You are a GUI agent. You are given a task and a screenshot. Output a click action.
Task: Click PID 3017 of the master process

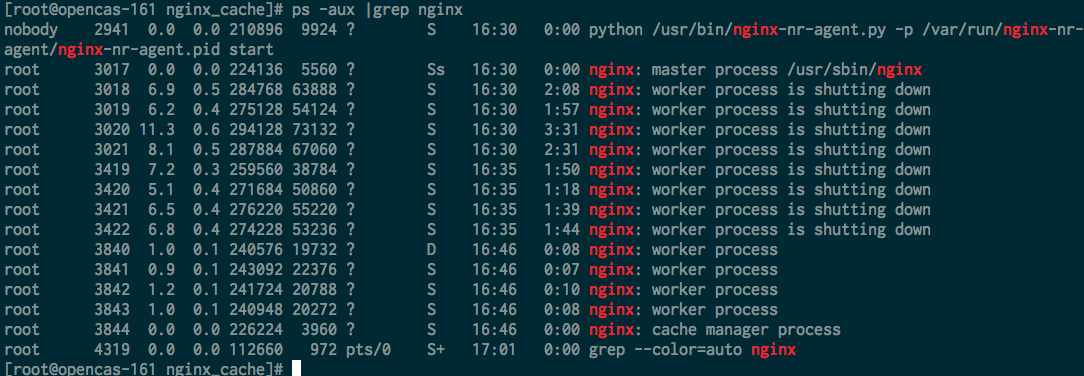coord(111,70)
